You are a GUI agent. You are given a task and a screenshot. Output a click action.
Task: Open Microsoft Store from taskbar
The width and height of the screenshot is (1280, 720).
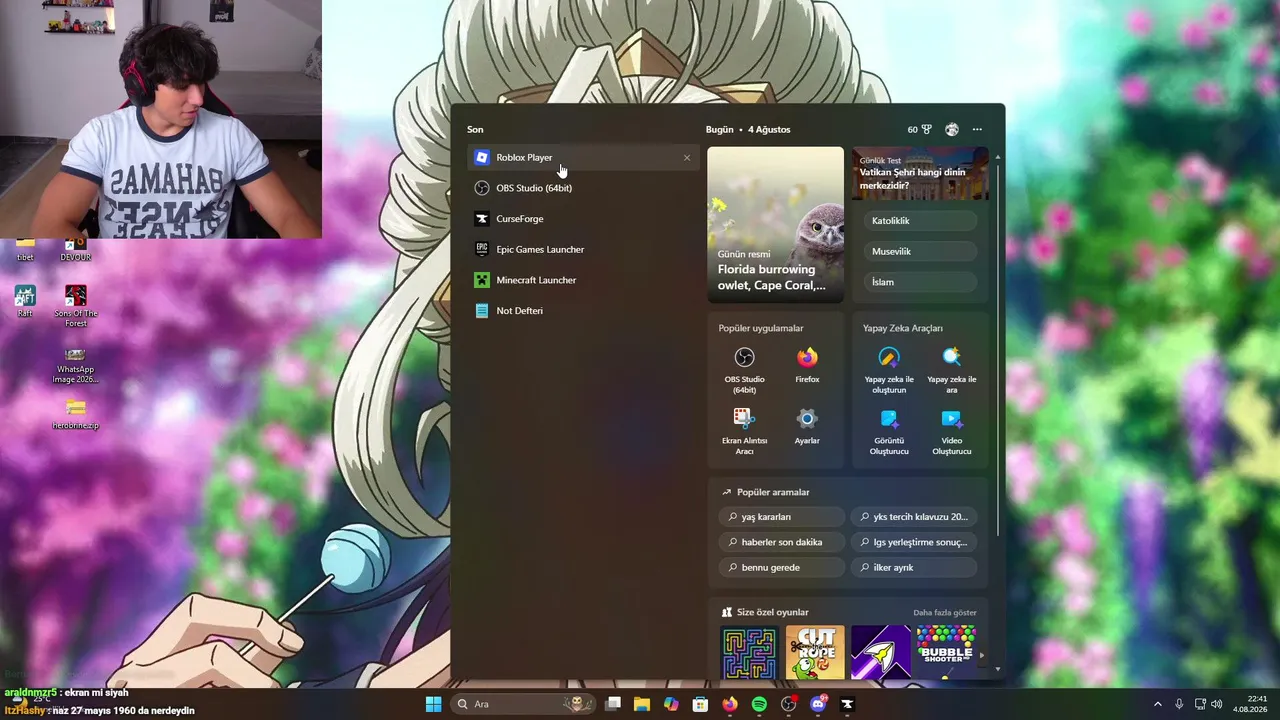701,704
